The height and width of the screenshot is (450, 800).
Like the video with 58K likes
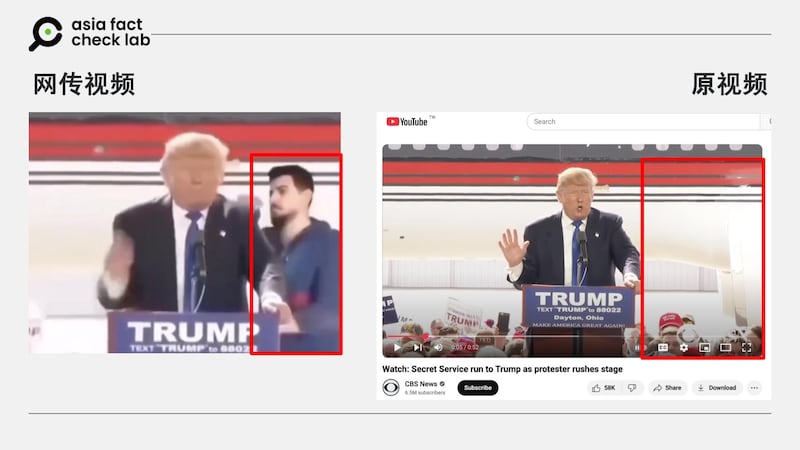pos(604,388)
